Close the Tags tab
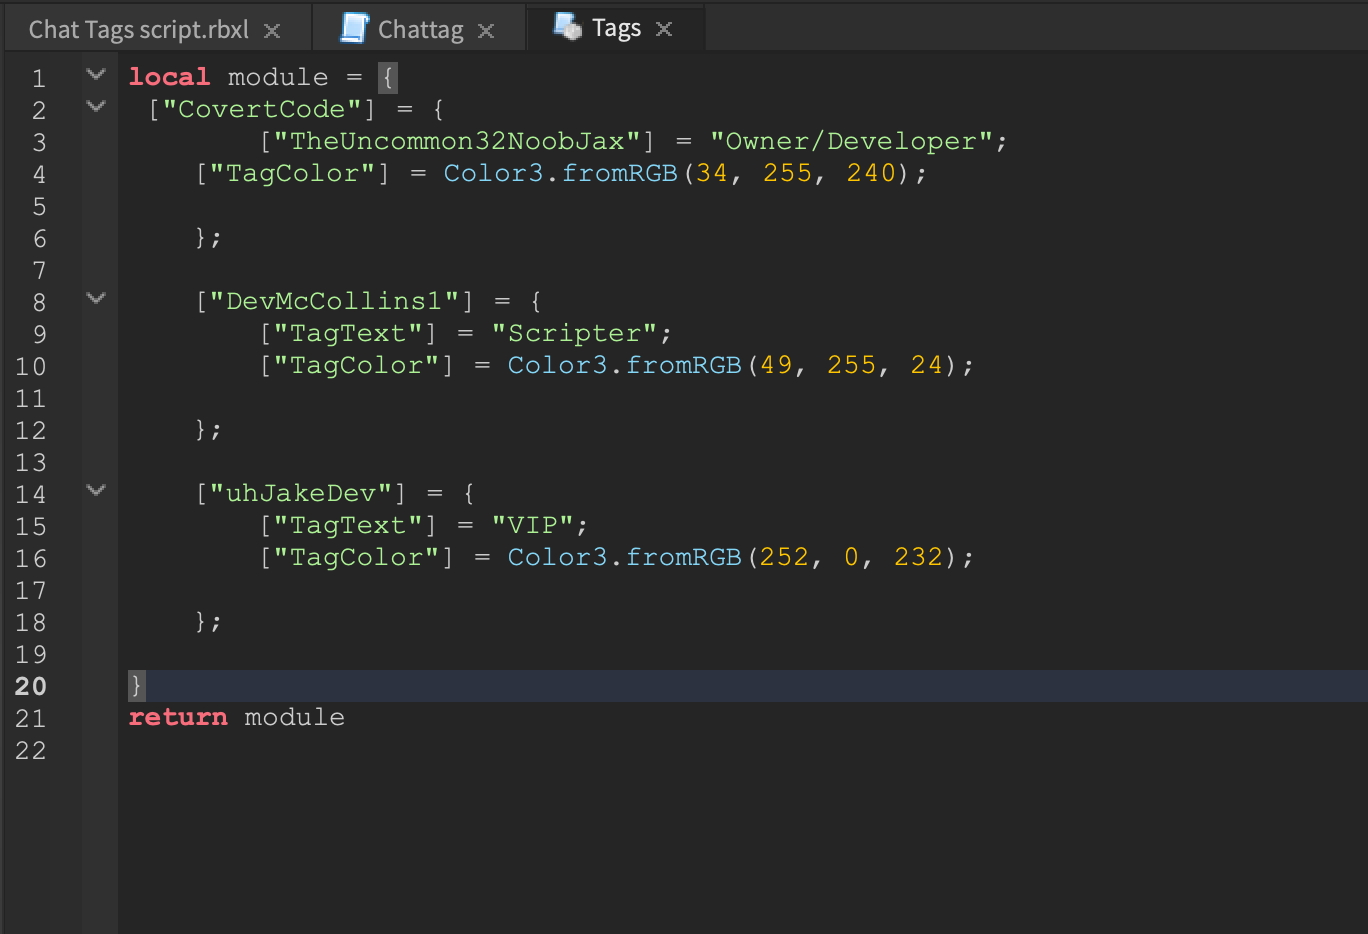 (663, 28)
